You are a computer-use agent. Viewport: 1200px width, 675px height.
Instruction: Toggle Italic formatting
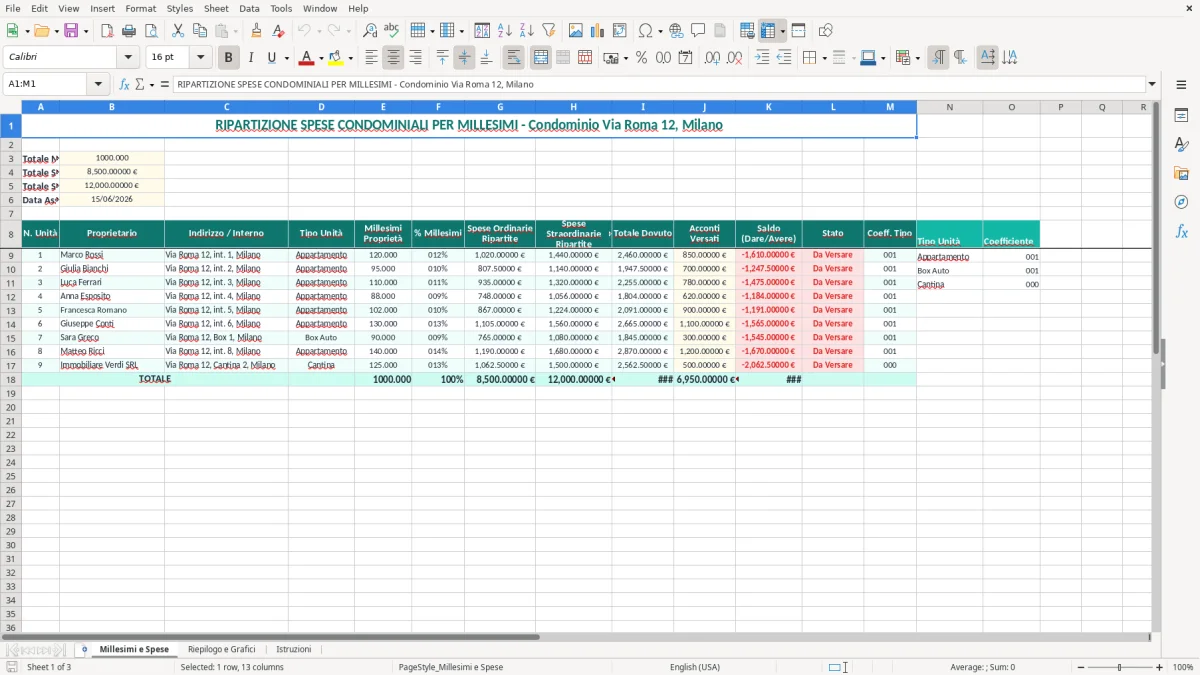[x=250, y=58]
